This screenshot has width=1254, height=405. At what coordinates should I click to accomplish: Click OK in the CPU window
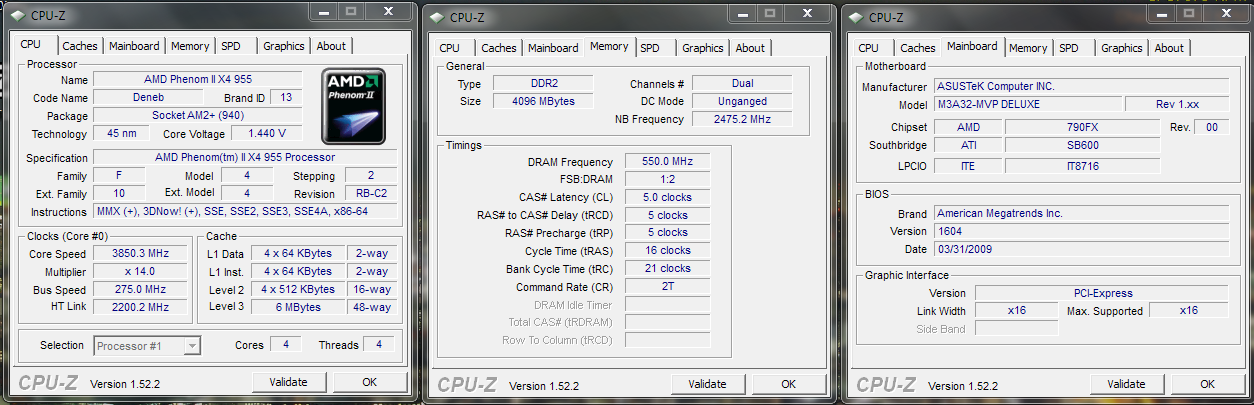[x=370, y=382]
